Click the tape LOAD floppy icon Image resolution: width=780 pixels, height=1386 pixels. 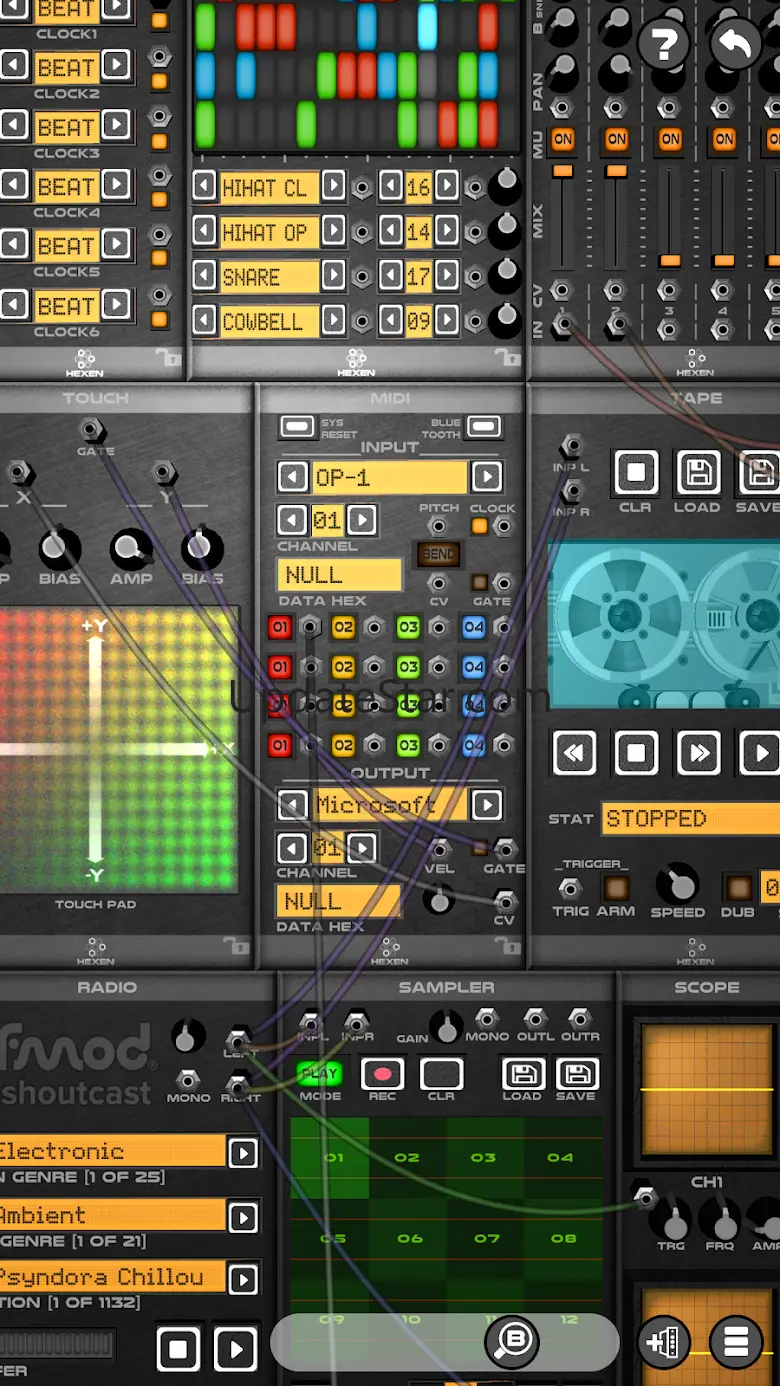click(696, 472)
